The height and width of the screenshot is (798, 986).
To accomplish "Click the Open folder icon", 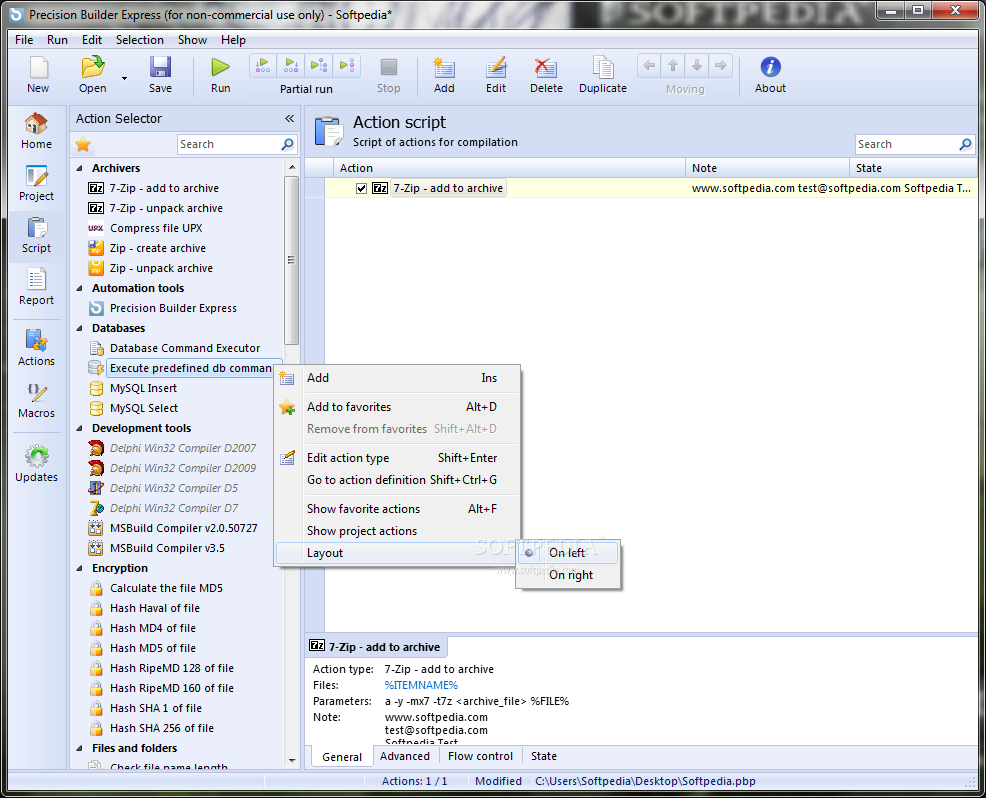I will tap(92, 67).
